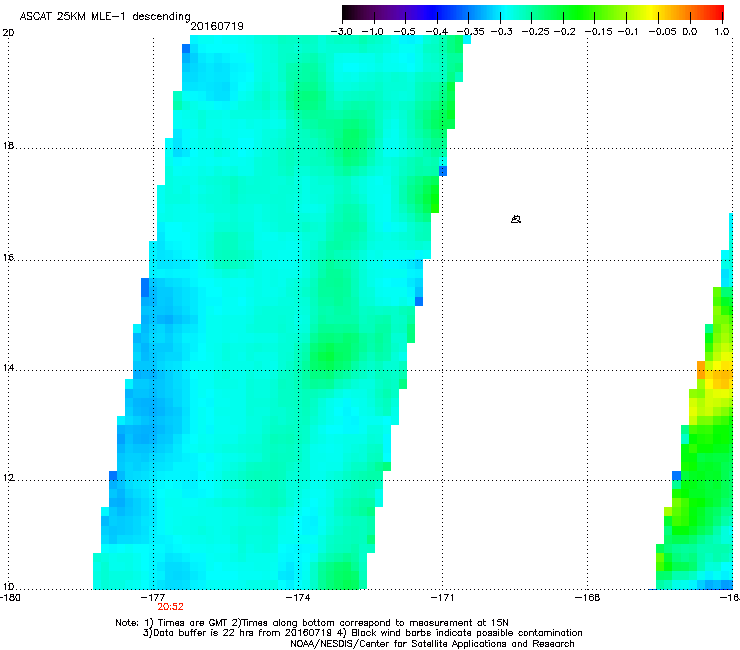Click the NOAA/NESDIS credit line
This screenshot has width=740, height=650.
(432, 644)
